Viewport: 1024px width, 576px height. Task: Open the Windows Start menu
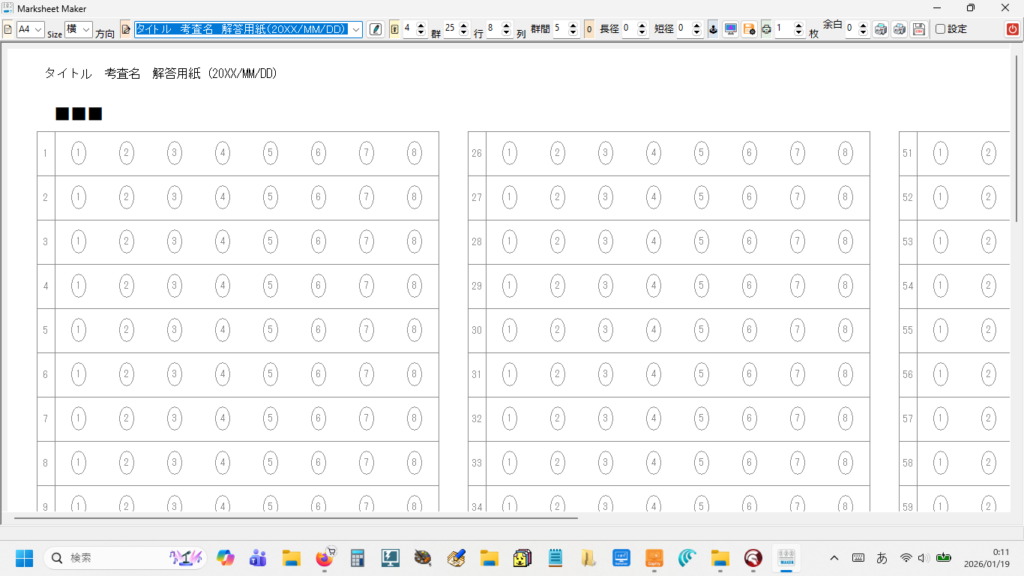pos(24,557)
